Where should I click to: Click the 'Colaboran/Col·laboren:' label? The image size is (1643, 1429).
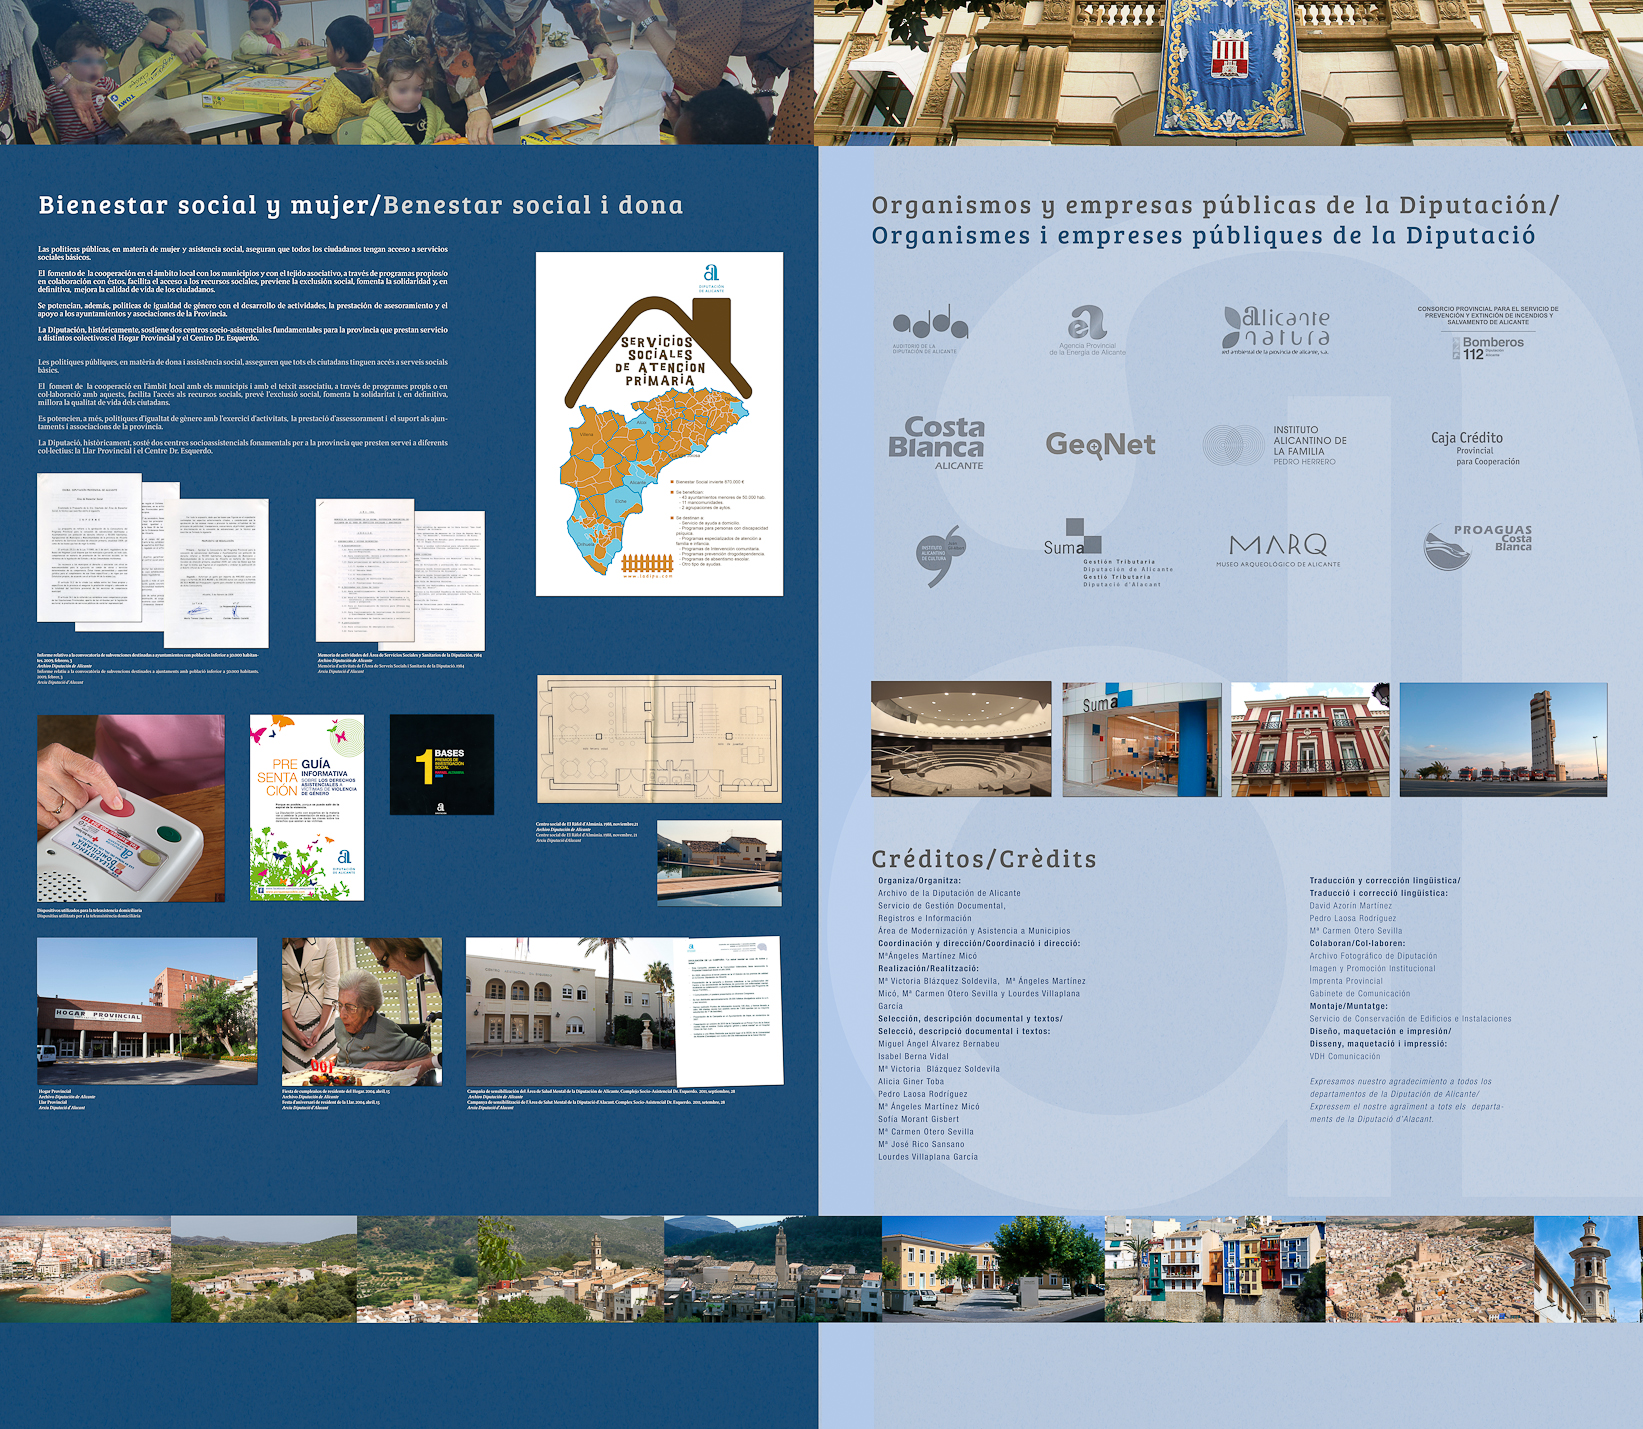(x=1357, y=943)
